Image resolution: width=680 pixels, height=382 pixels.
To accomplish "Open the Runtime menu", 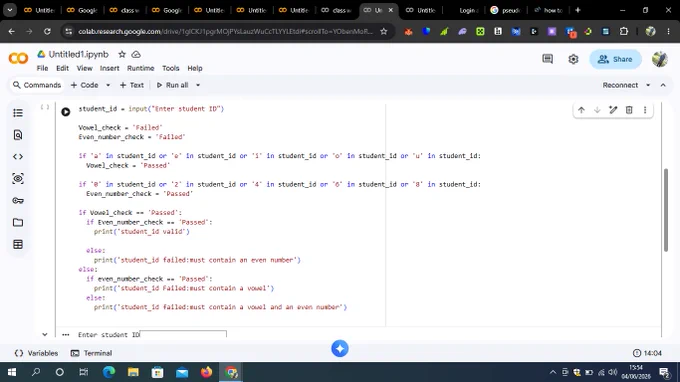I will point(141,68).
